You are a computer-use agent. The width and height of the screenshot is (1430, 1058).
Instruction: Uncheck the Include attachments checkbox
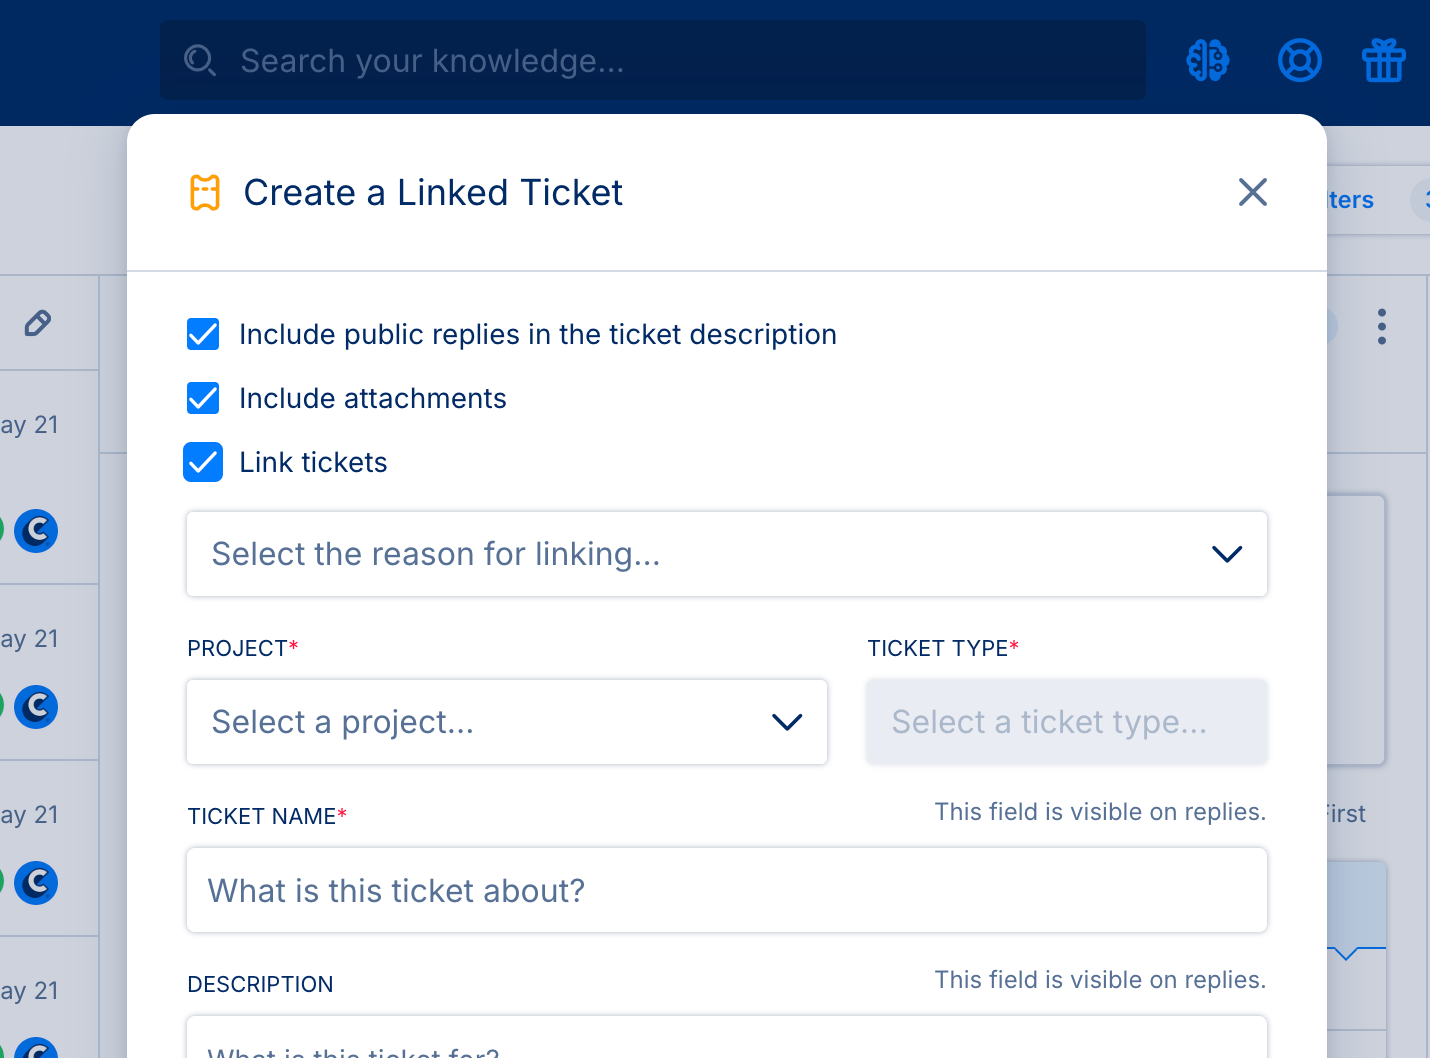pos(203,398)
